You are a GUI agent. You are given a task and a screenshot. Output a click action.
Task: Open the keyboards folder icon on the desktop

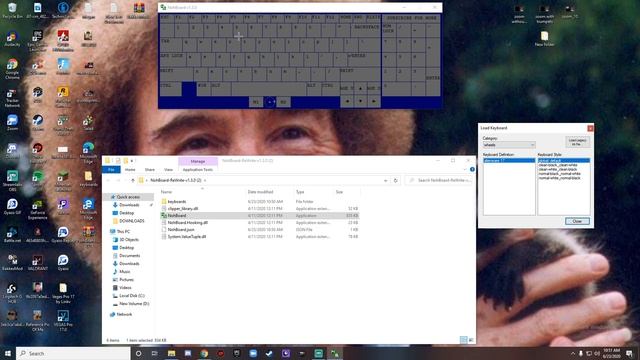coord(88,178)
